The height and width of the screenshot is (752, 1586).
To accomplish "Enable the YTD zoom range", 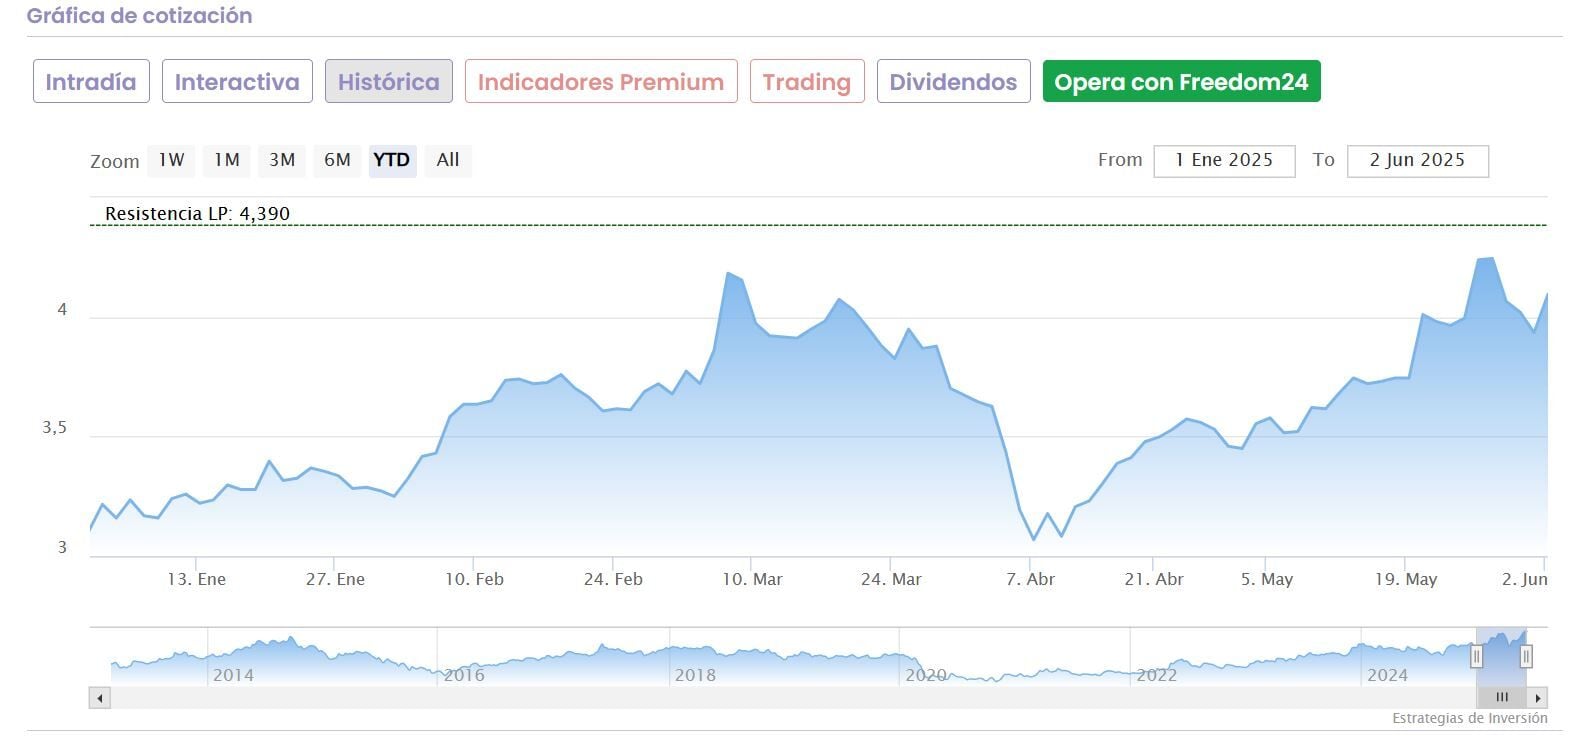I will coord(392,160).
